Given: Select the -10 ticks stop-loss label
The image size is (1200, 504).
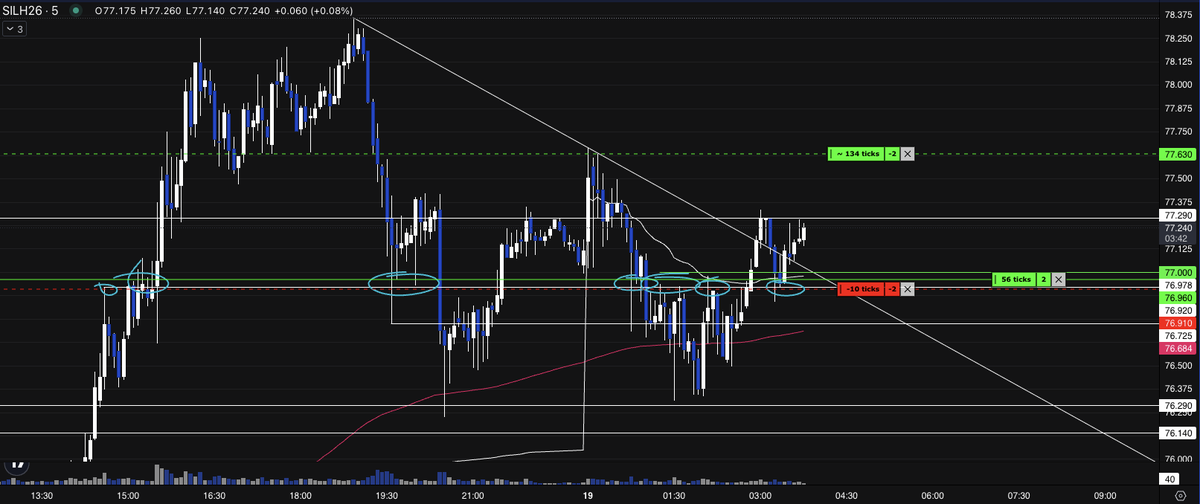Looking at the screenshot, I should pos(859,289).
